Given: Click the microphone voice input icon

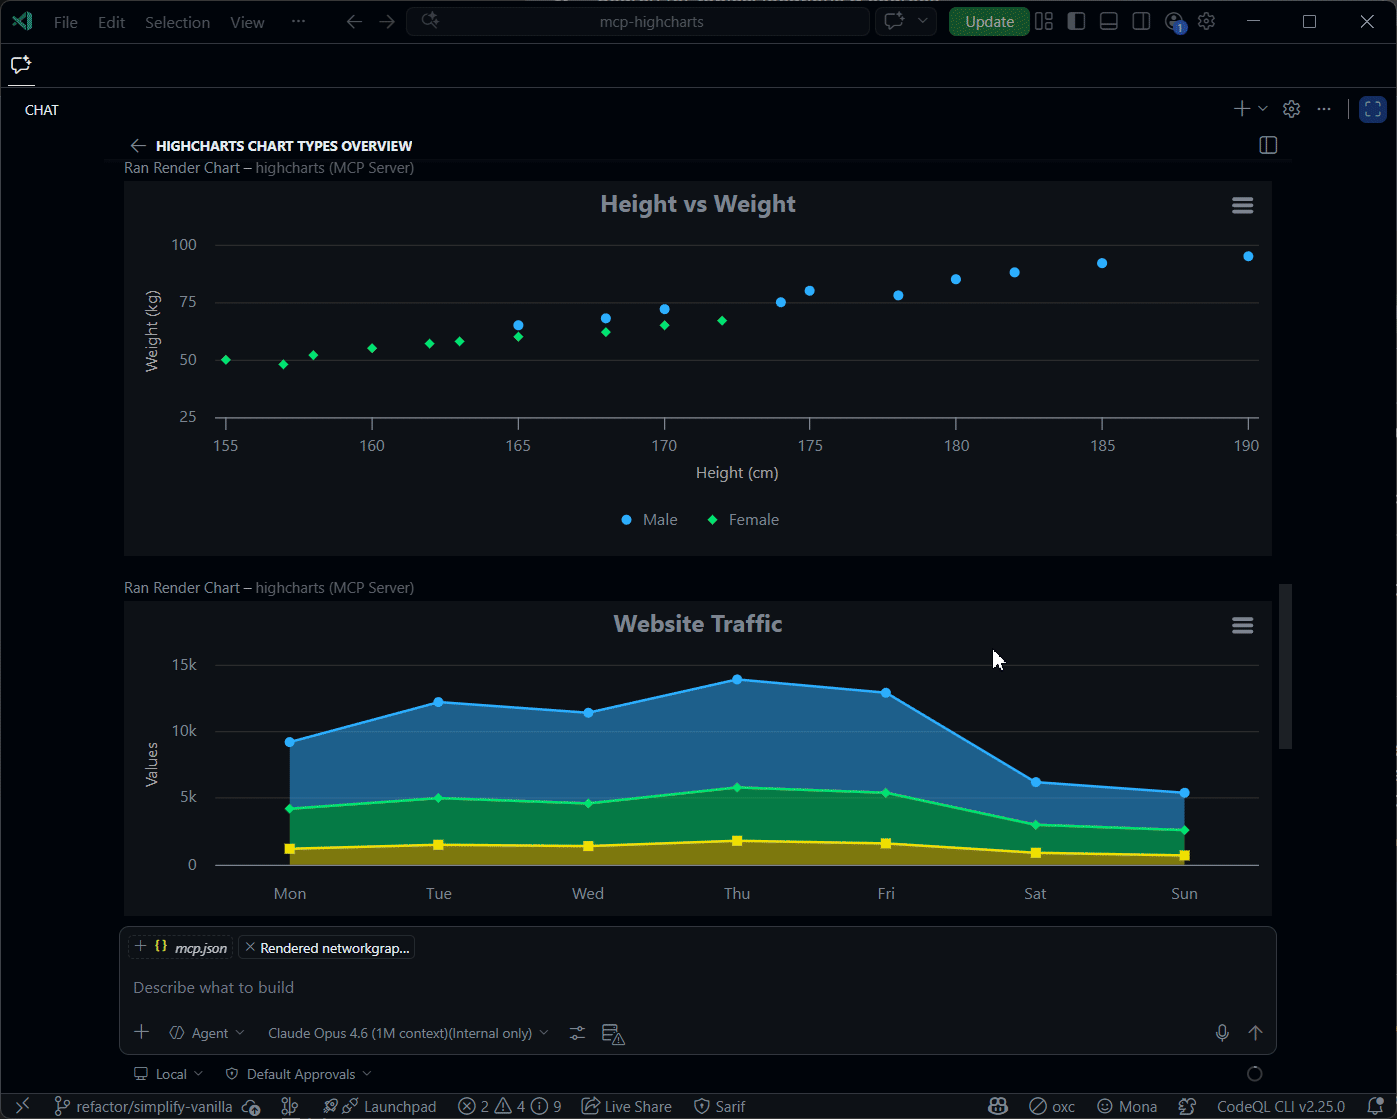Looking at the screenshot, I should 1222,1033.
